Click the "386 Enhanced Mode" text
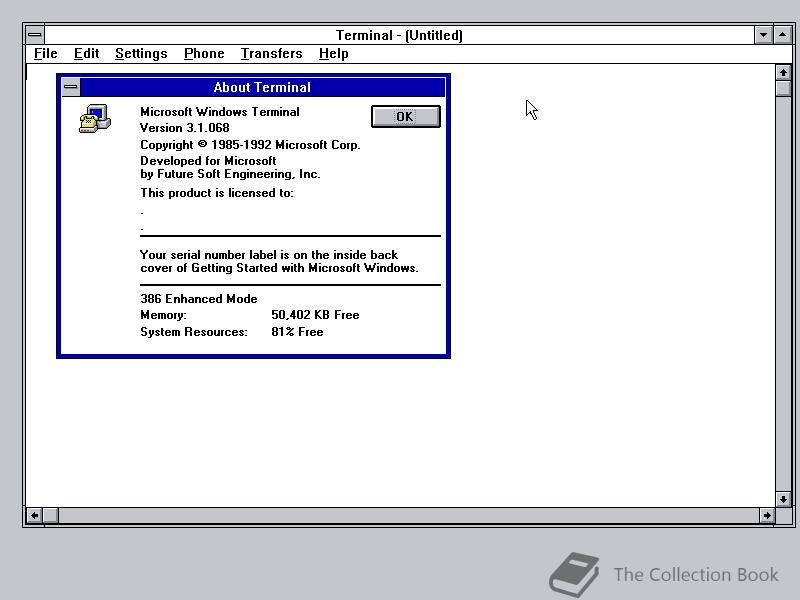Image resolution: width=800 pixels, height=600 pixels. pyautogui.click(x=198, y=298)
